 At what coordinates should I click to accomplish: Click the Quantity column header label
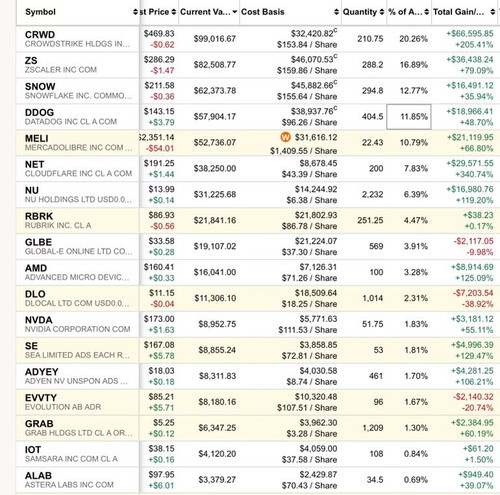360,12
